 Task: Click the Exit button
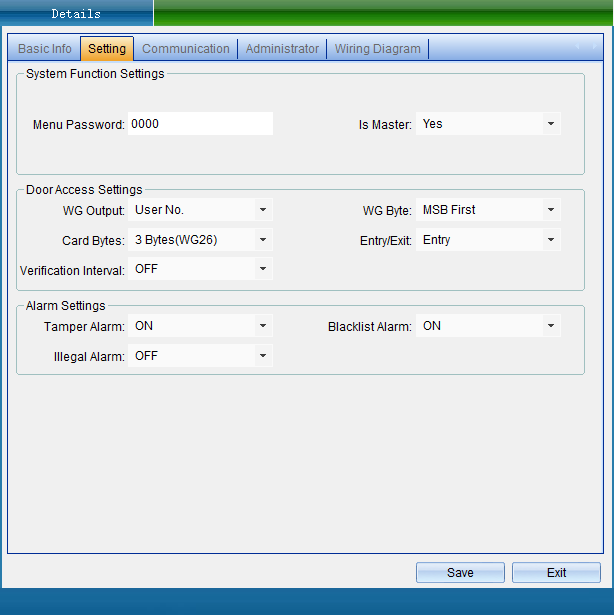pyautogui.click(x=556, y=573)
